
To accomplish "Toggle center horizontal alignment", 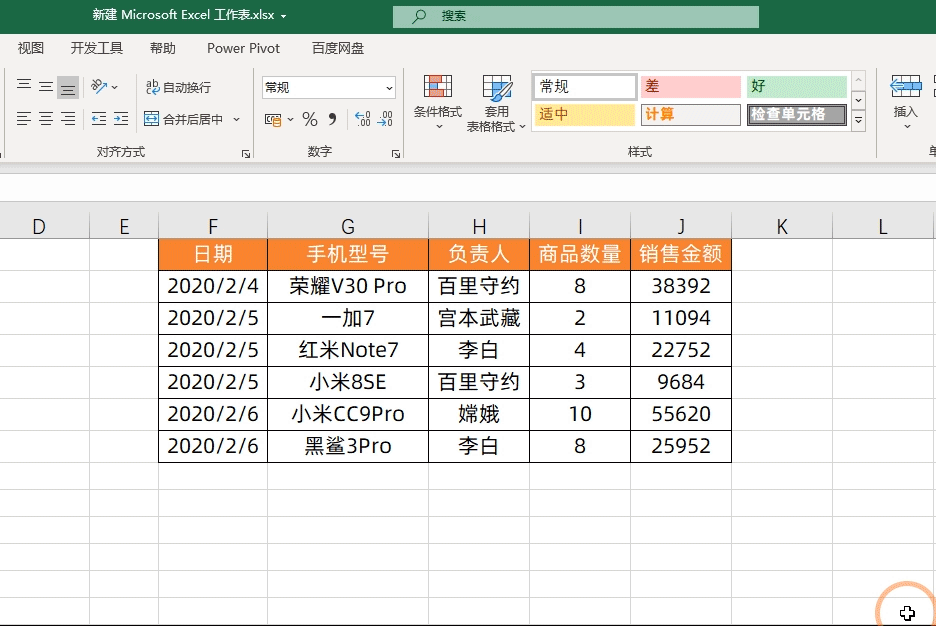I will 45,119.
